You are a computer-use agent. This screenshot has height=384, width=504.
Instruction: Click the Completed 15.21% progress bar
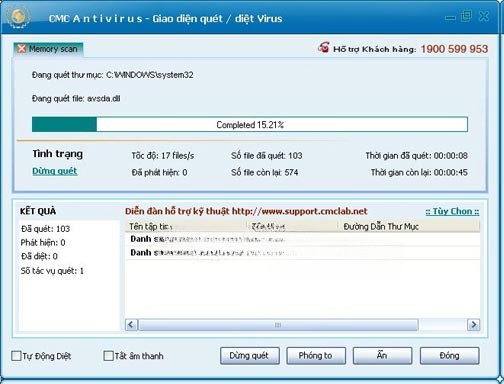250,124
